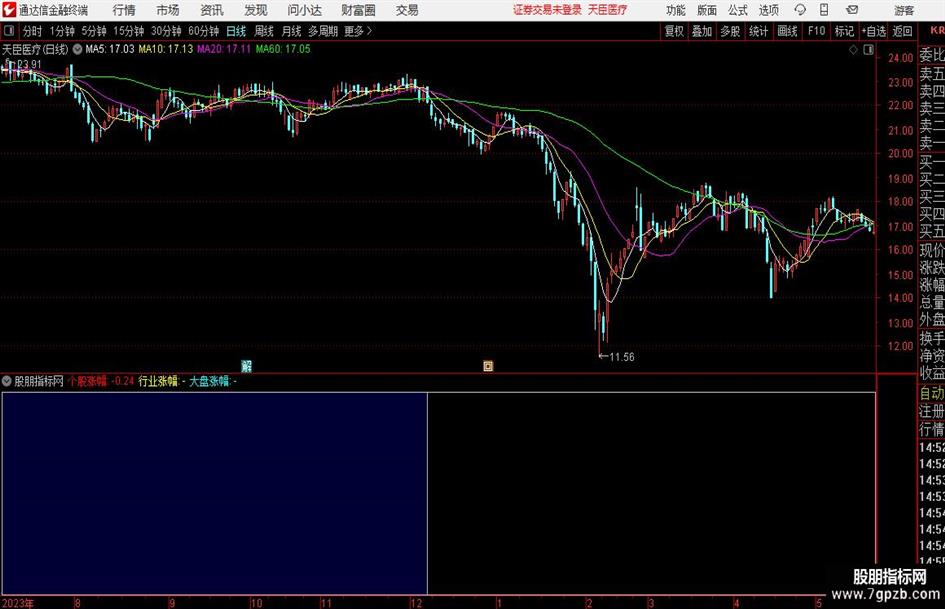Switch to 60分钟 period

coord(203,31)
